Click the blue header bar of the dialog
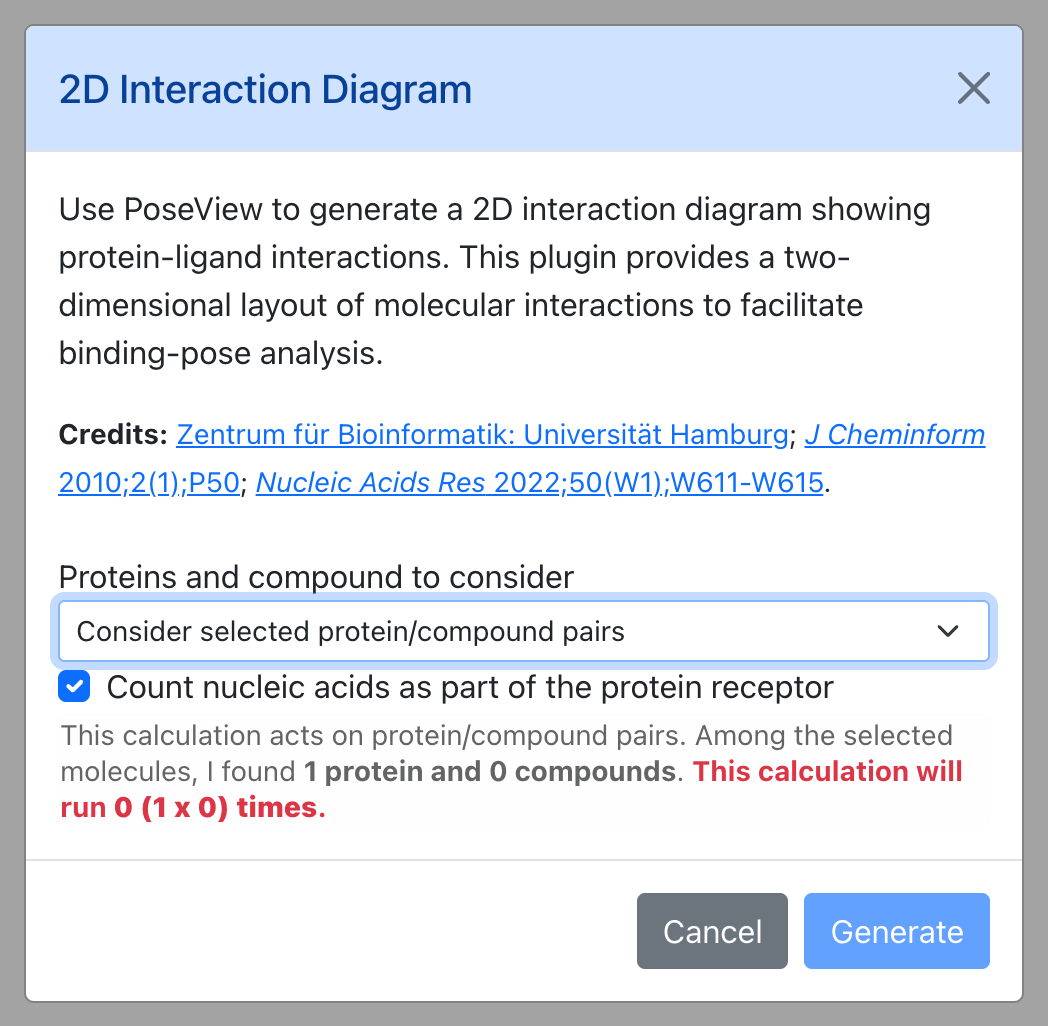Screen dimensions: 1048x1026 tap(524, 89)
